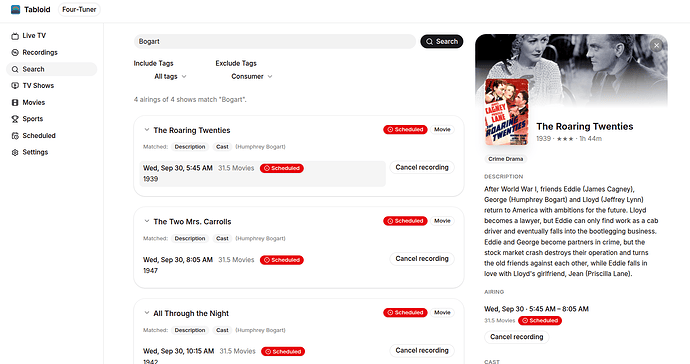Open Exclude Tags 'Consumer' dropdown
Image resolution: width=690 pixels, height=364 pixels.
pyautogui.click(x=252, y=77)
